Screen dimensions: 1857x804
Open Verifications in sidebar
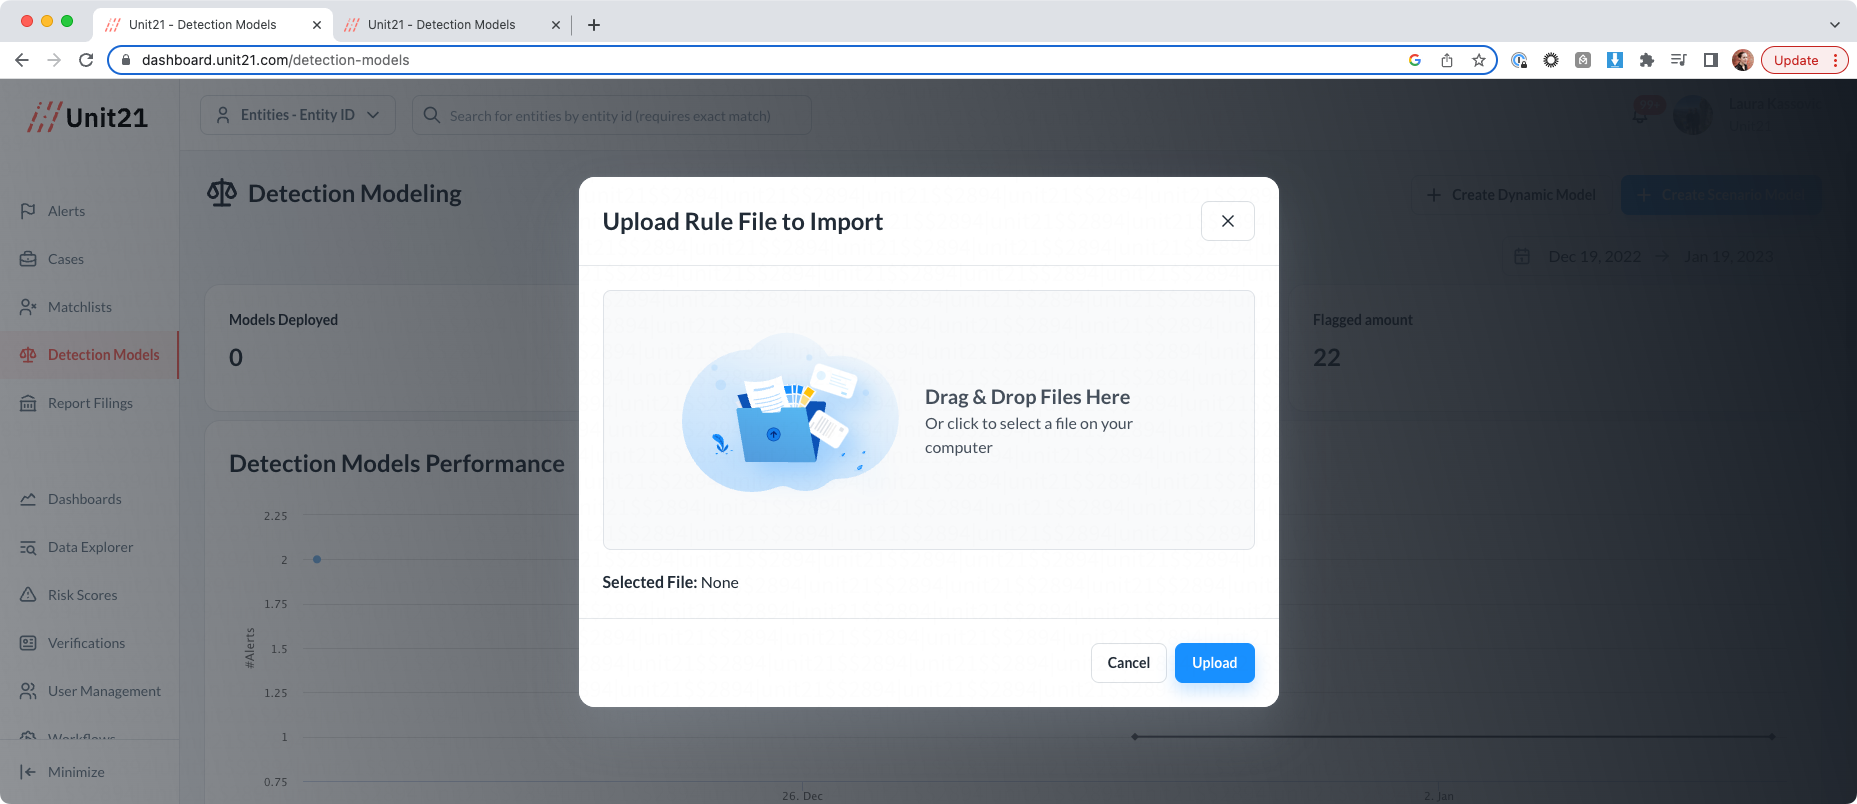[86, 643]
